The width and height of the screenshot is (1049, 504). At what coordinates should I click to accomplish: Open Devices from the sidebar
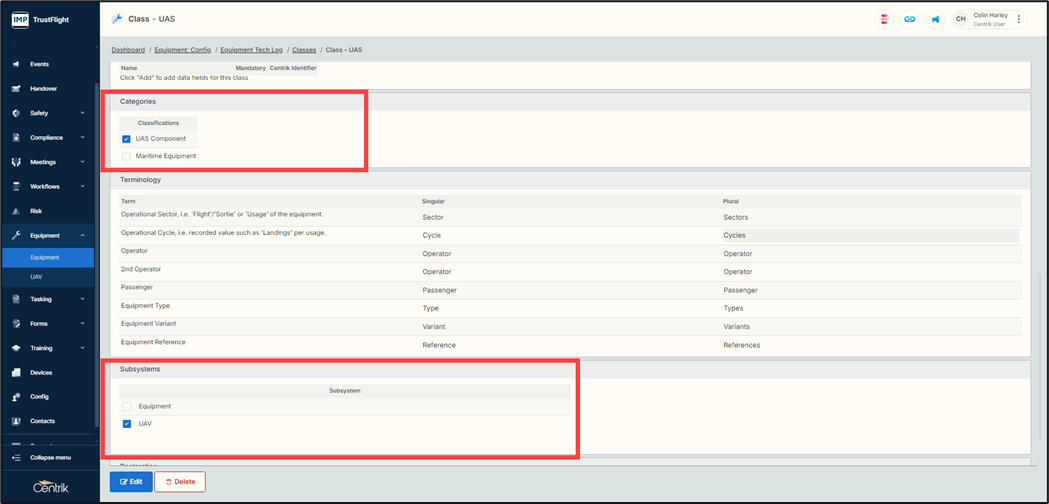40,372
